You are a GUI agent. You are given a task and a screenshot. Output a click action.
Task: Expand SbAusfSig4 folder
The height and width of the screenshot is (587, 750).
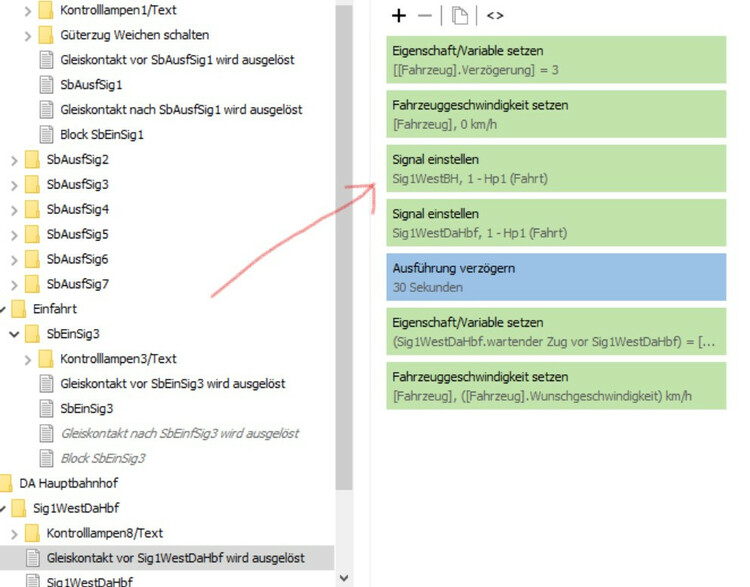[x=14, y=210]
